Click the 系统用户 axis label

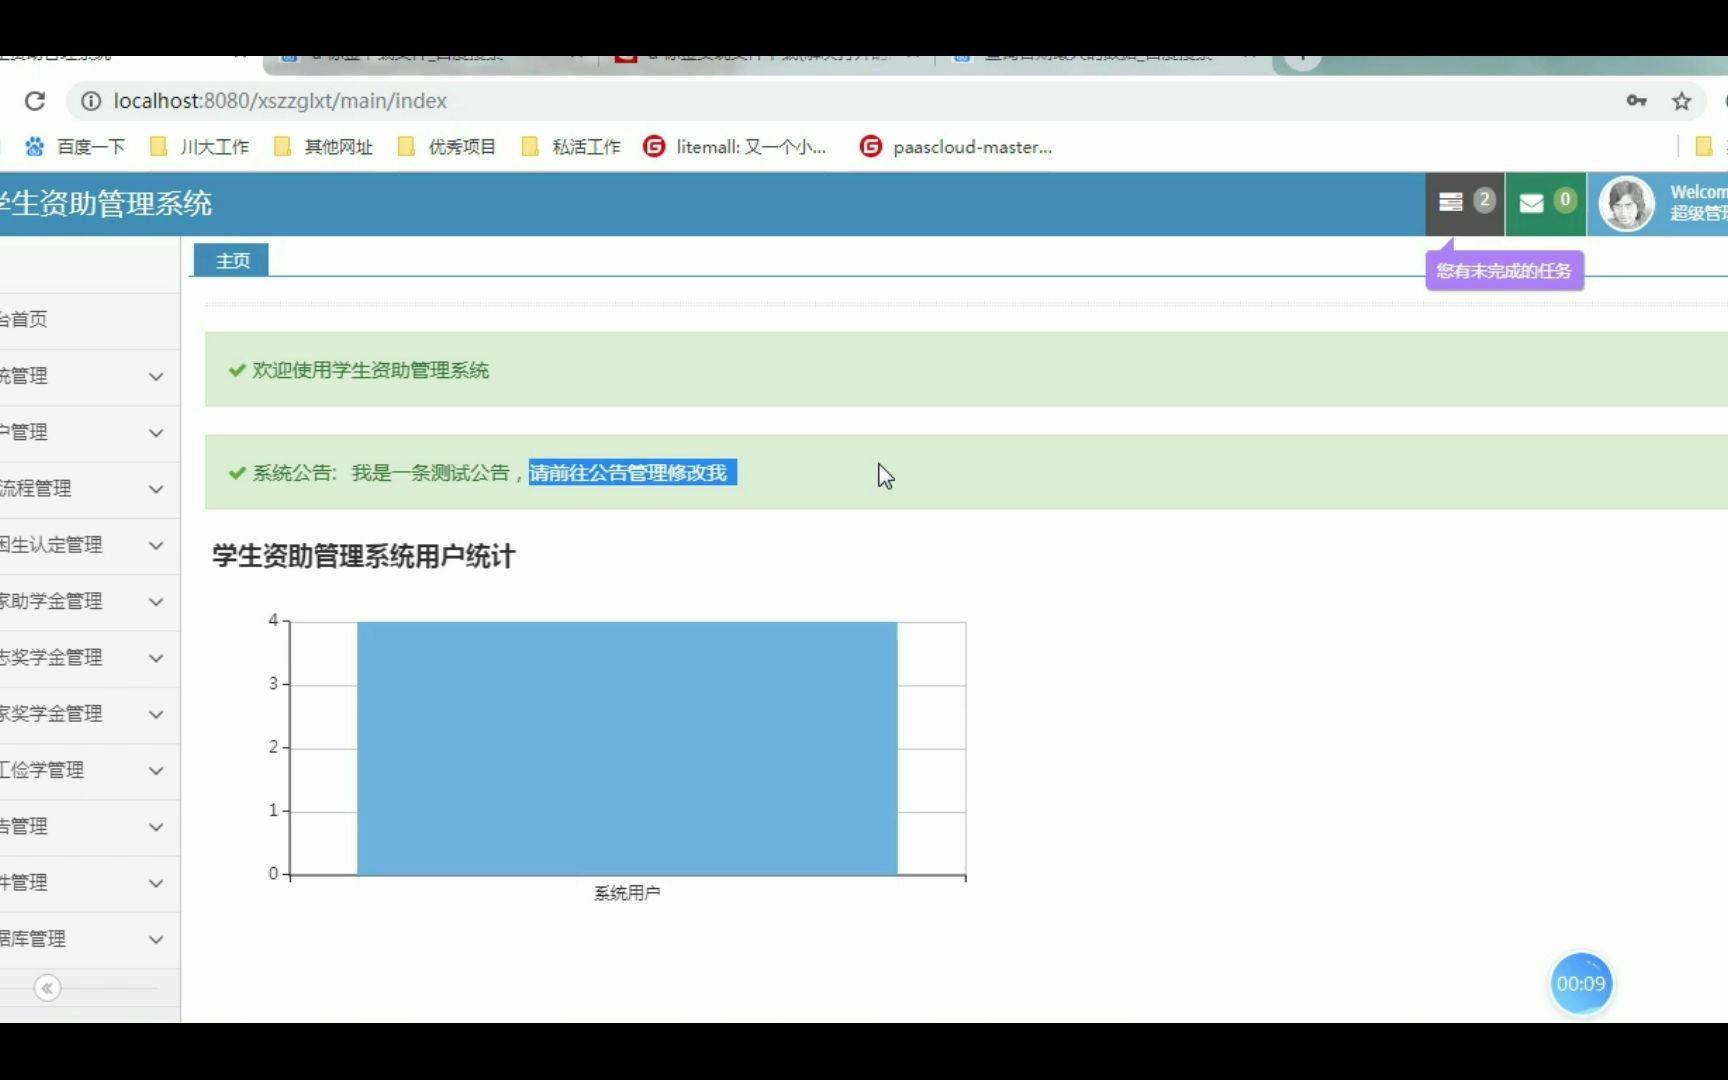pyautogui.click(x=627, y=893)
